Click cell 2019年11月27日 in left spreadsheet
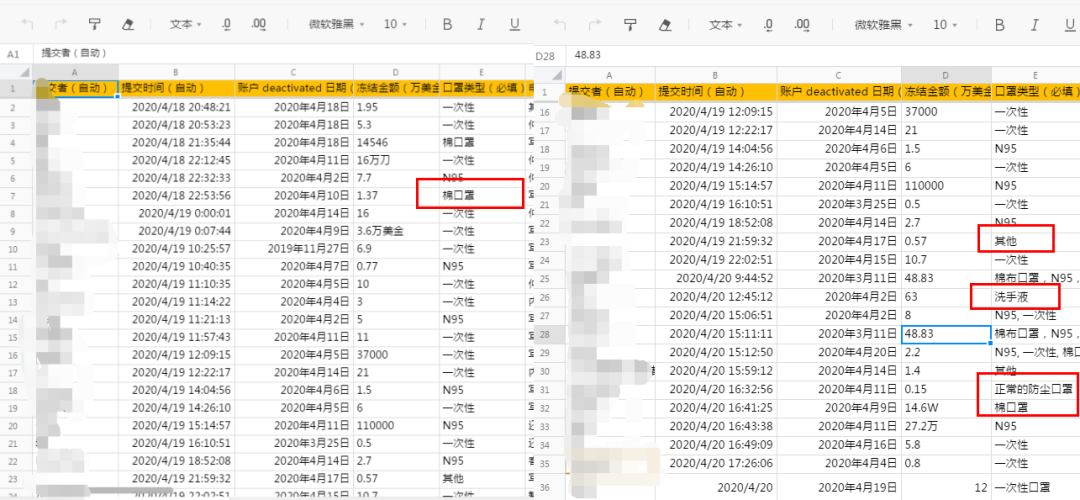This screenshot has height=500, width=1080. pyautogui.click(x=293, y=248)
